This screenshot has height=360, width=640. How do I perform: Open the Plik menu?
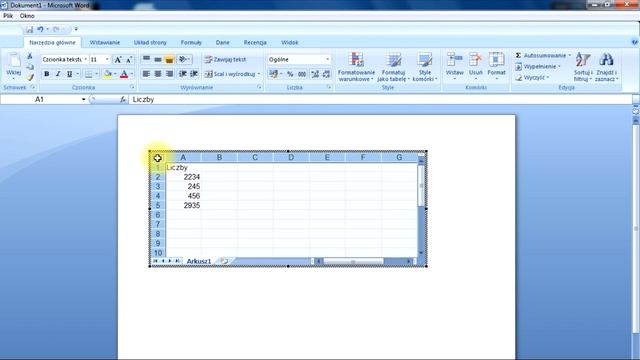click(8, 16)
